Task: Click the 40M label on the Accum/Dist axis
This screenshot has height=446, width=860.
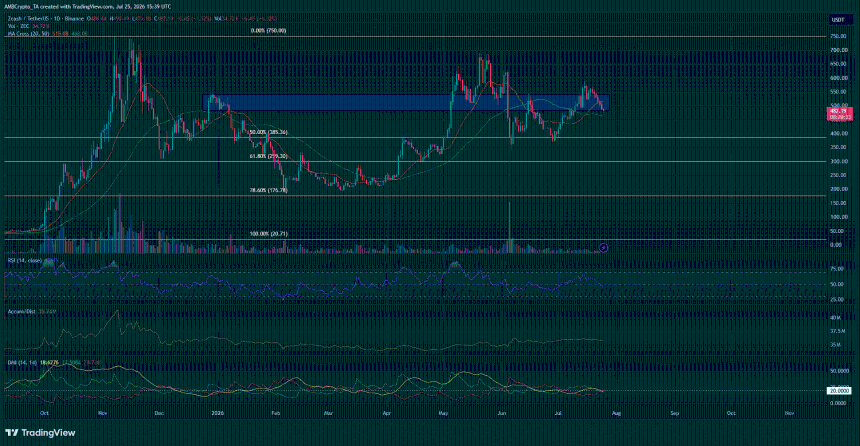Action: 836,318
